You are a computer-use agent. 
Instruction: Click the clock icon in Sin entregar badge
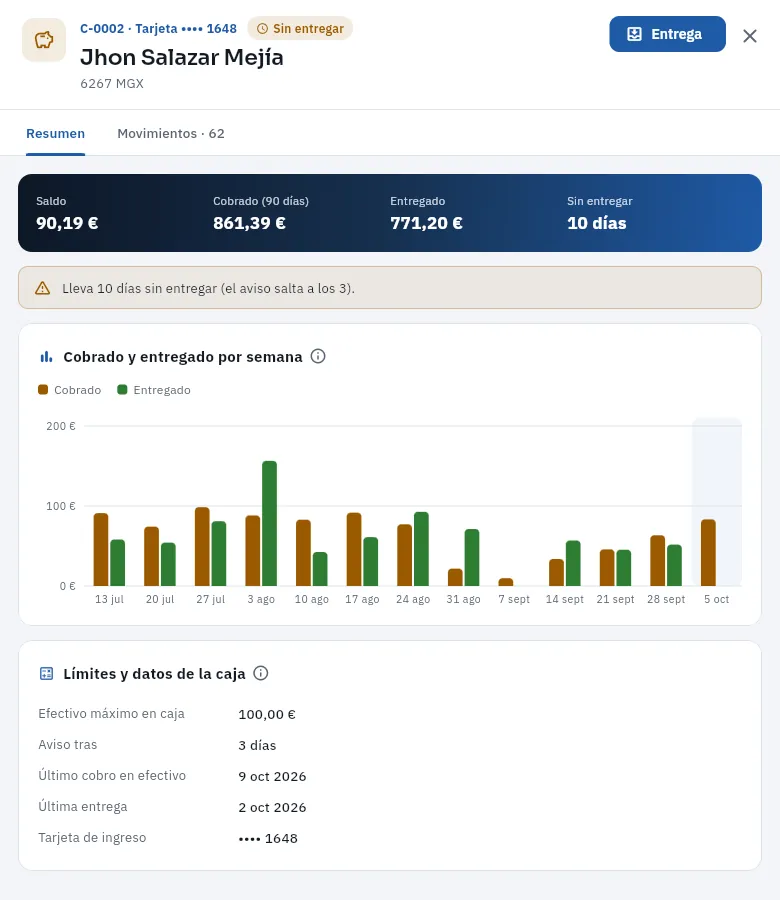262,29
